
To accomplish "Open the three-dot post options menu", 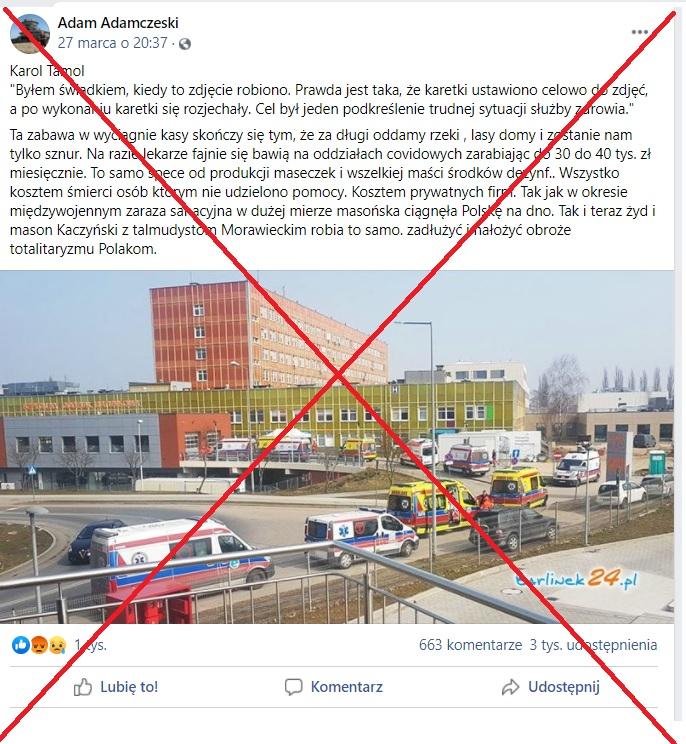I will [640, 32].
